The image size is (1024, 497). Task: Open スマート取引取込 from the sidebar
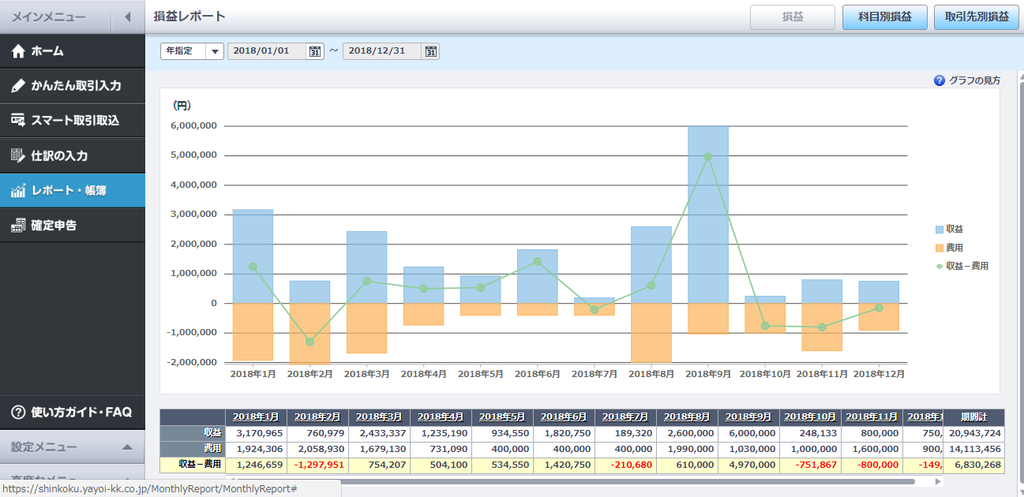(x=72, y=120)
